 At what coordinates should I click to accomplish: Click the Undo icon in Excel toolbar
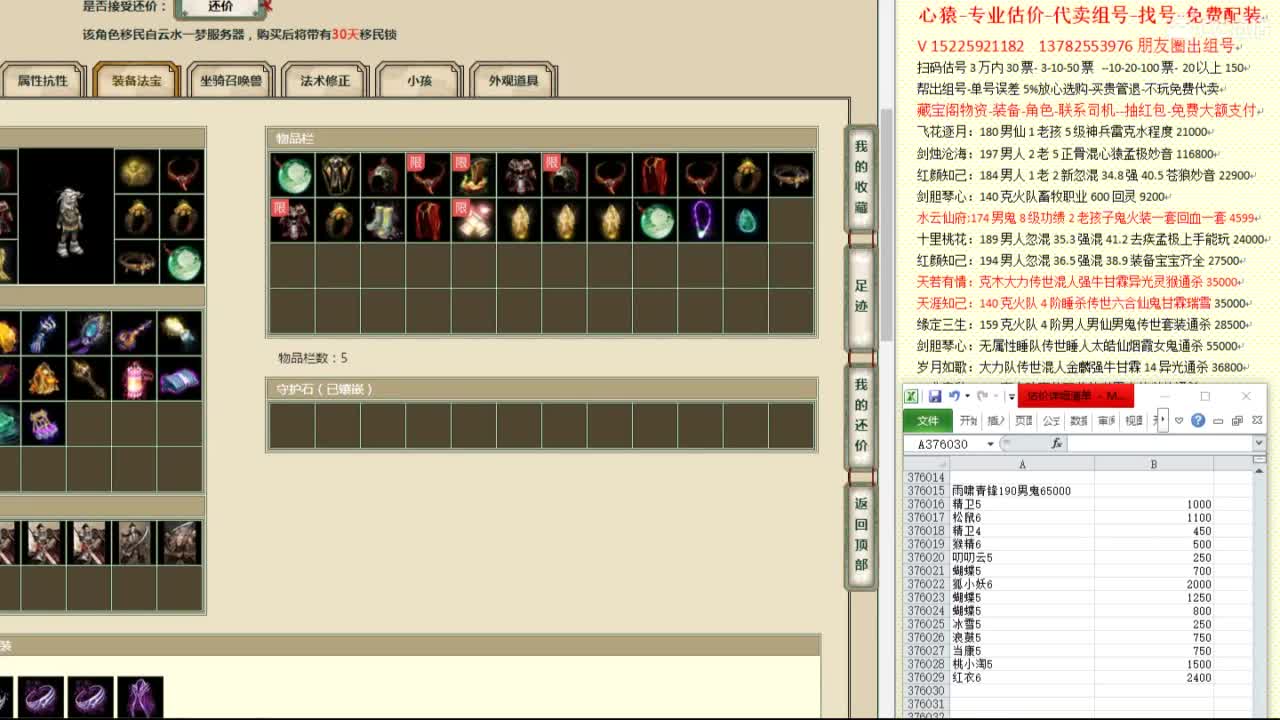(955, 396)
